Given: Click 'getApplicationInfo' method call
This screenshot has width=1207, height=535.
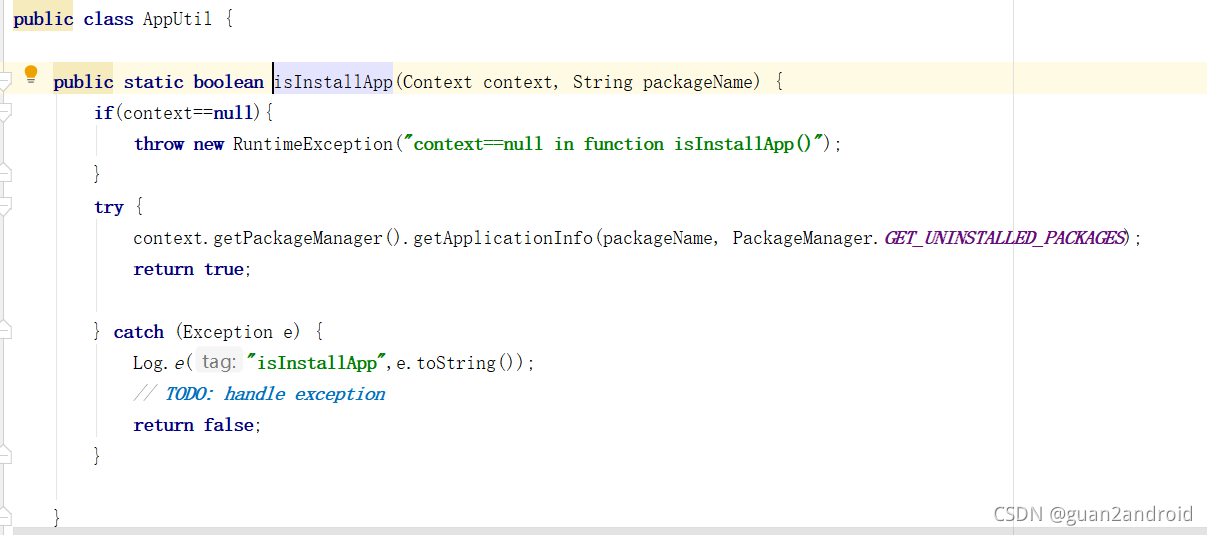Looking at the screenshot, I should point(503,238).
